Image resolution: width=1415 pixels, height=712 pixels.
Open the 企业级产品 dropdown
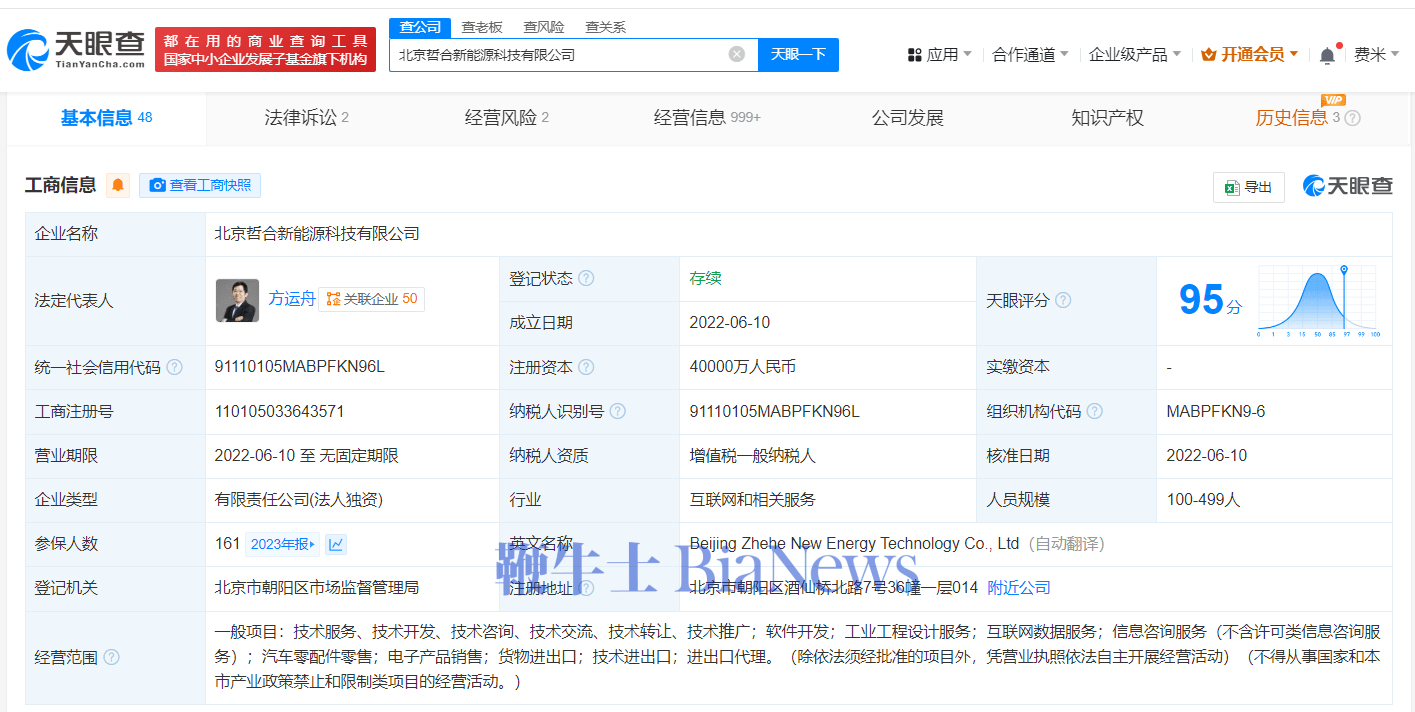pyautogui.click(x=1135, y=55)
